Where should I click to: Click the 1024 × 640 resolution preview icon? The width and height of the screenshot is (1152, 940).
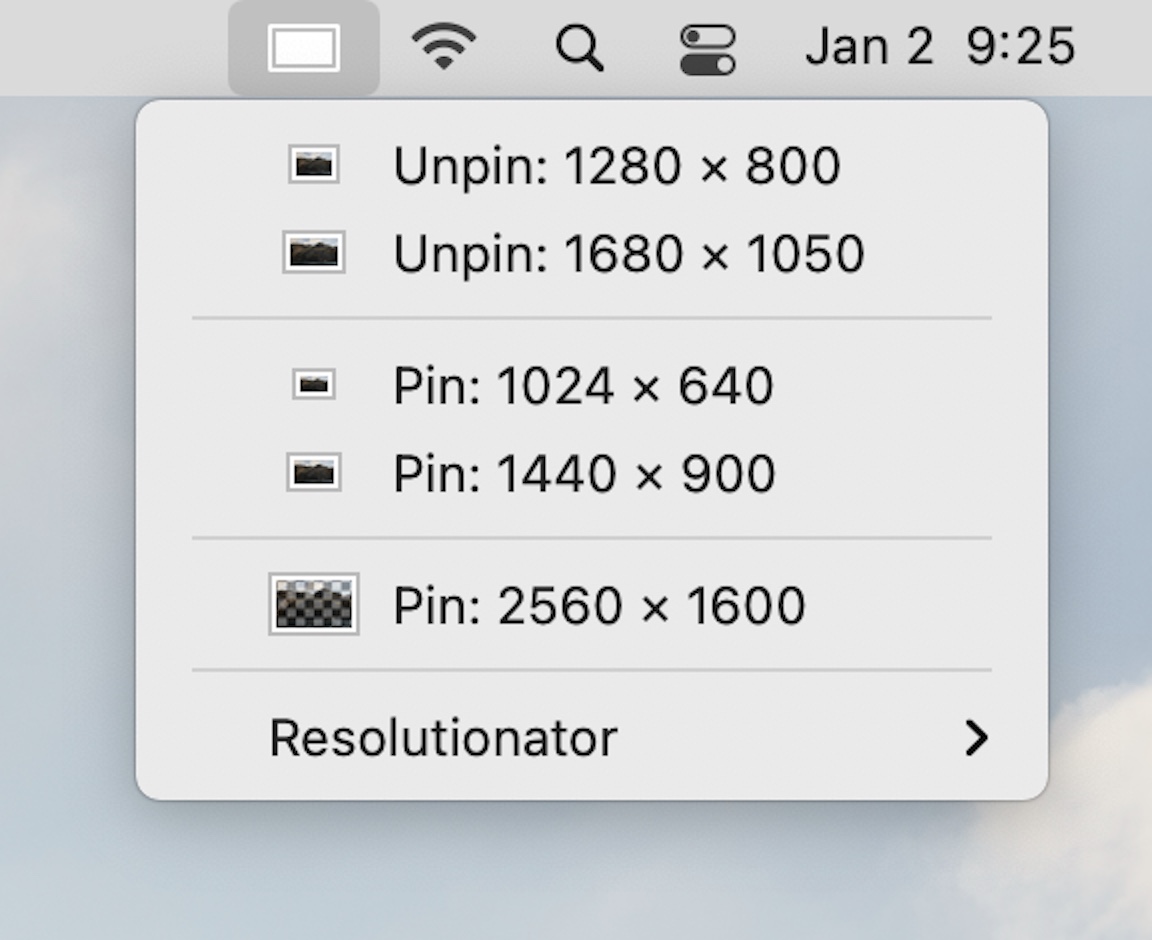click(314, 384)
